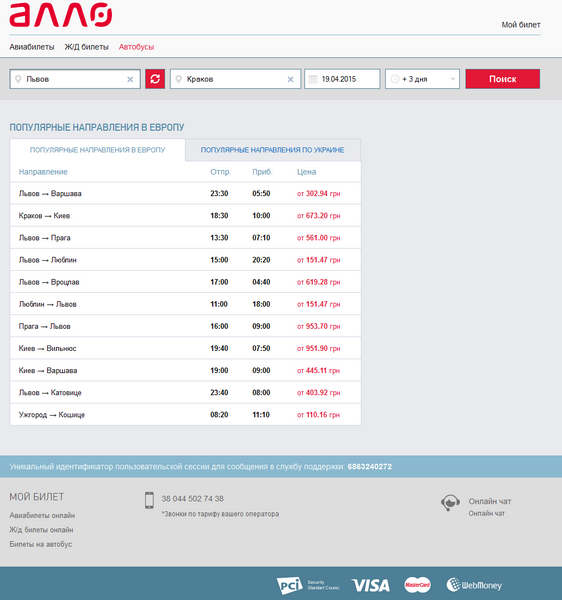The height and width of the screenshot is (600, 562).
Task: Open online chat headset icon
Action: click(450, 503)
